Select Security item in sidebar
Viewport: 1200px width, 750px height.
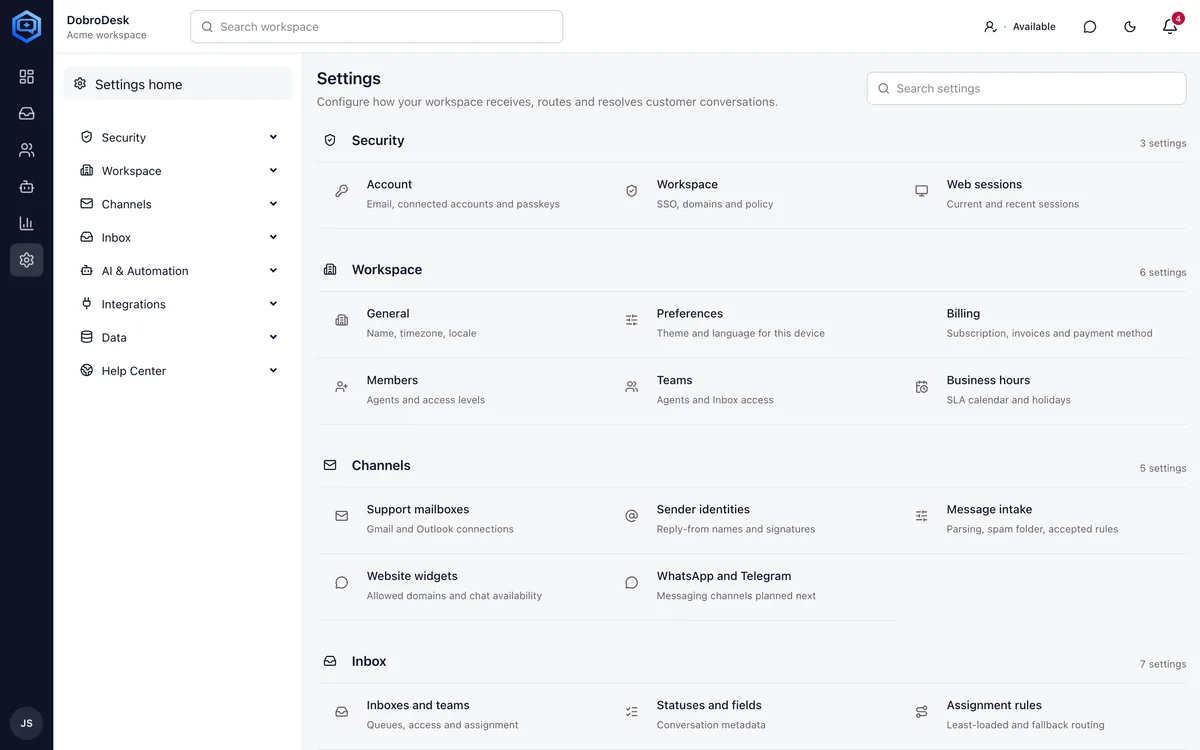click(x=178, y=137)
